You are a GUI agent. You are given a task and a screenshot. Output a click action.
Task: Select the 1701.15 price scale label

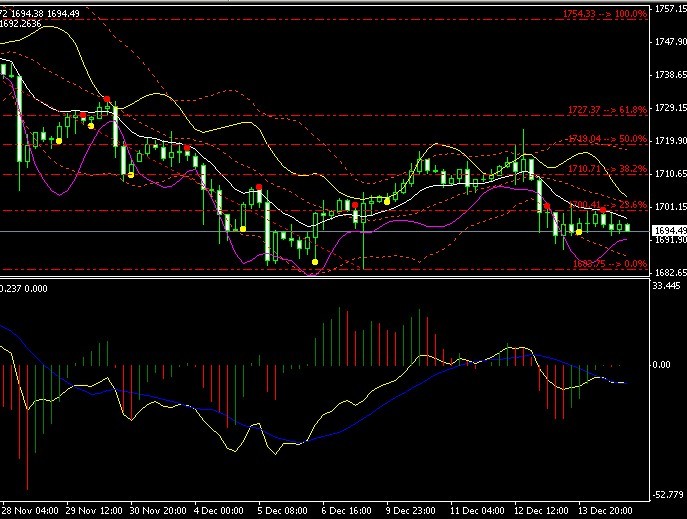pyautogui.click(x=670, y=207)
